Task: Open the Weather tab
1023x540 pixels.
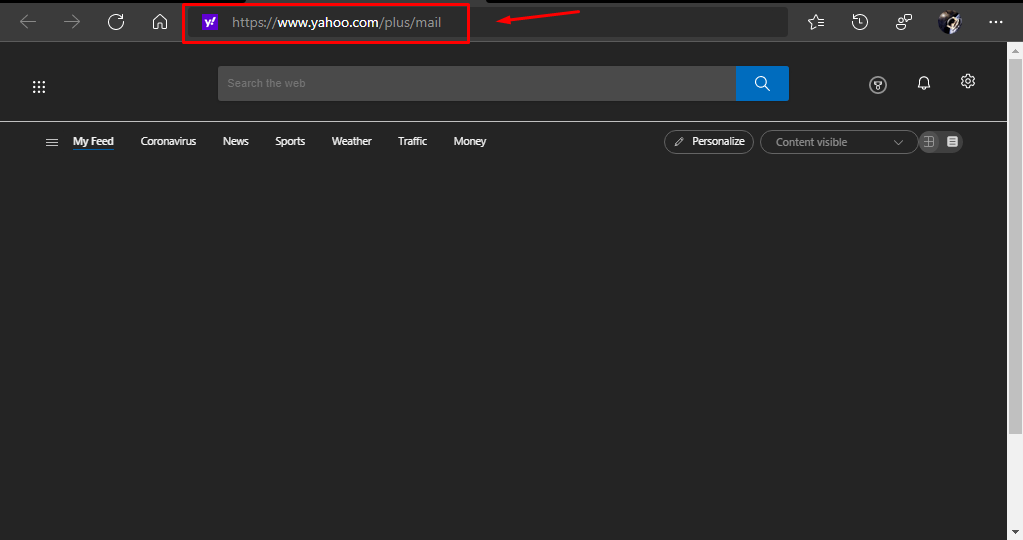Action: click(x=352, y=142)
